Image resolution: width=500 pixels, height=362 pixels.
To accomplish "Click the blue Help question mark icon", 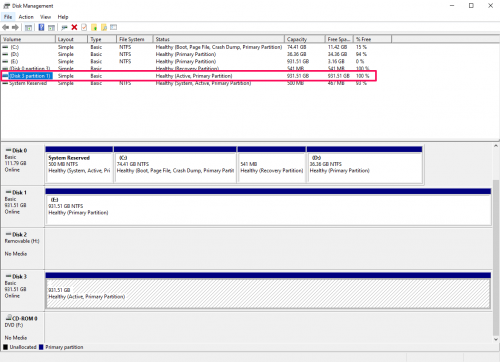I will pos(41,27).
